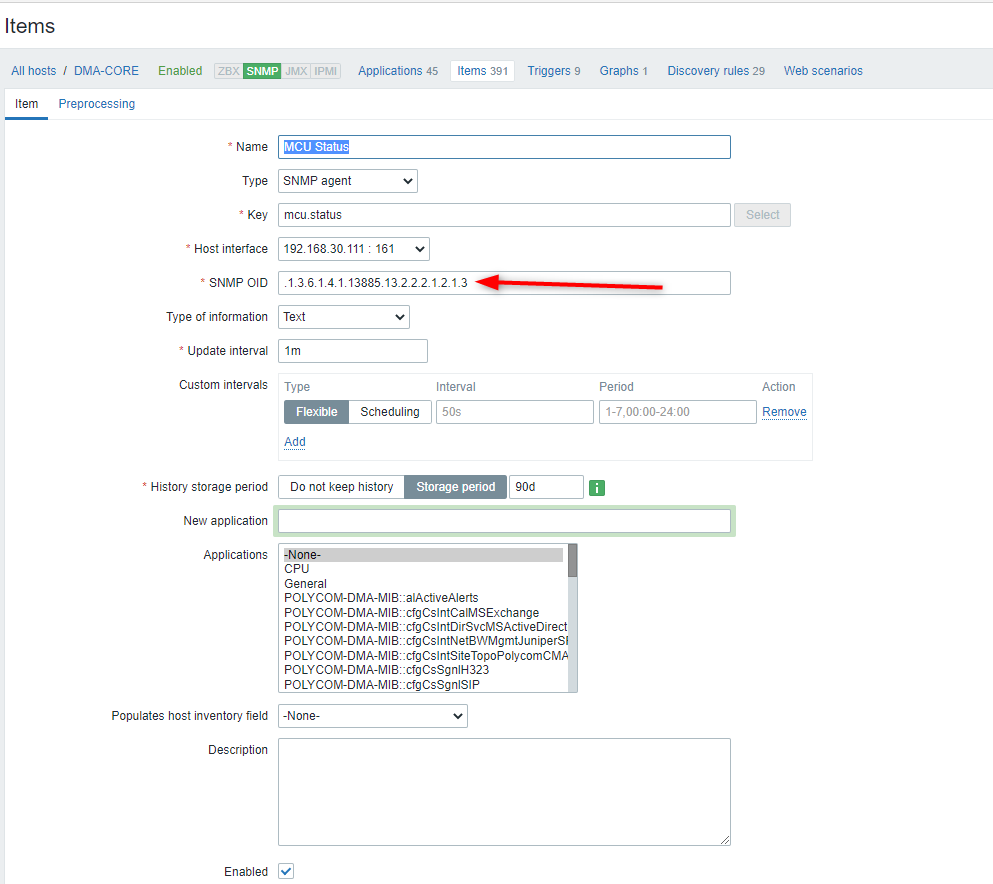This screenshot has width=993, height=884.
Task: Select POLYCOM-DMA-MIB::cfgCsSgnlH323 application
Action: [423, 670]
